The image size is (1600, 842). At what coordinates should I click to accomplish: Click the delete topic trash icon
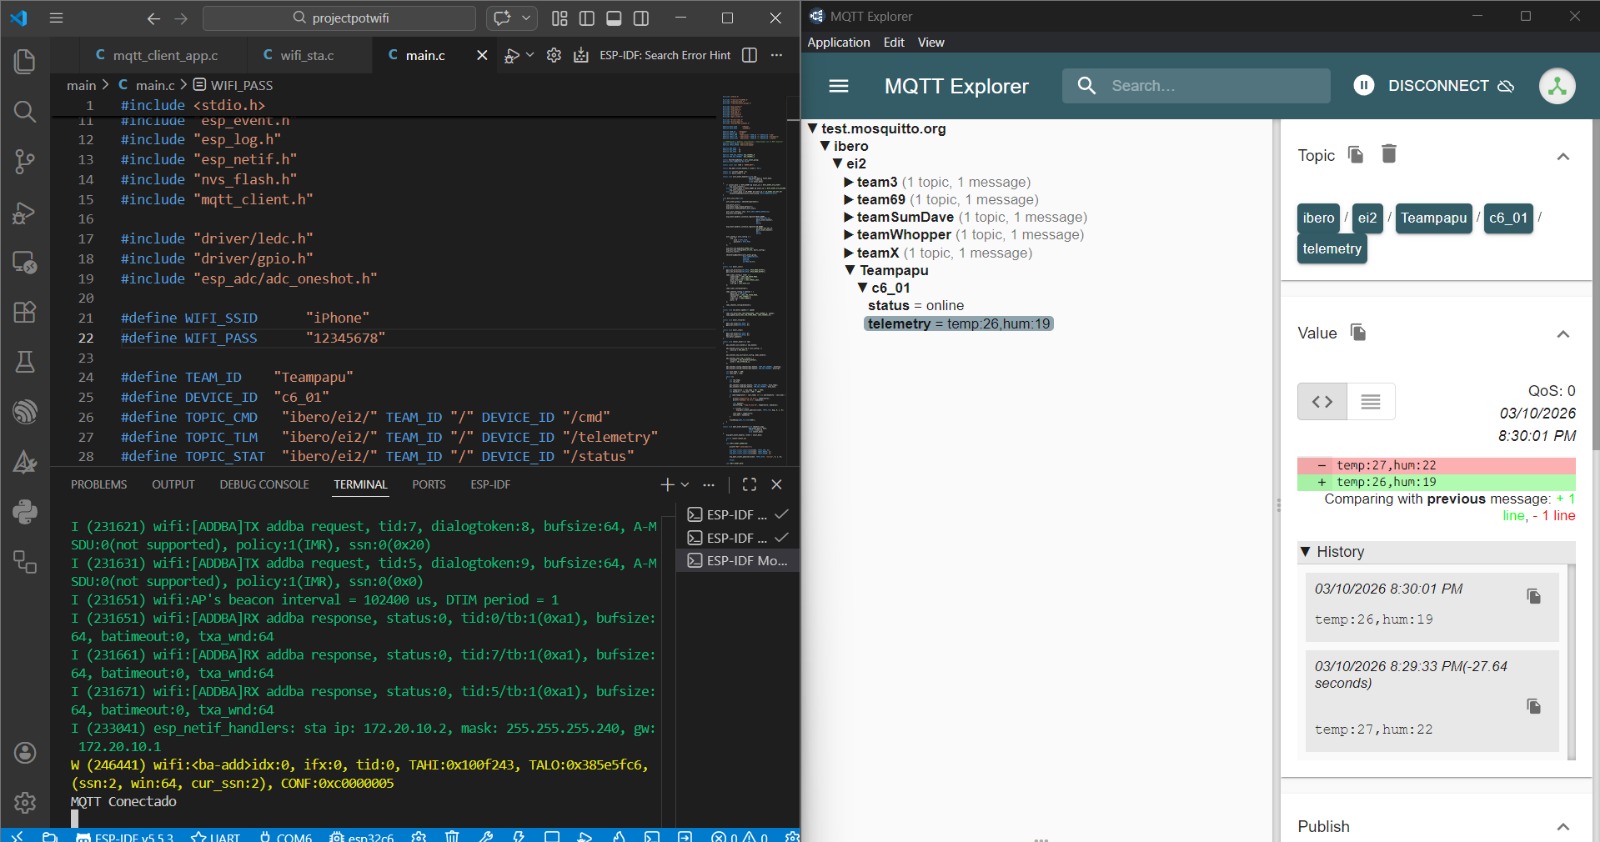(1389, 154)
